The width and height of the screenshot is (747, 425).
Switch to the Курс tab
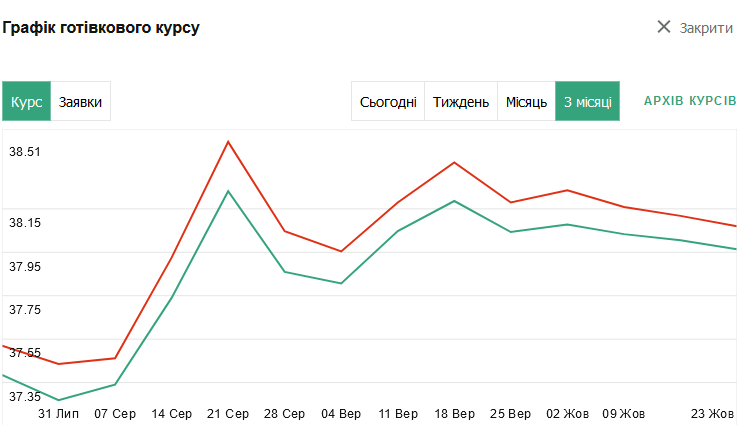pos(27,102)
